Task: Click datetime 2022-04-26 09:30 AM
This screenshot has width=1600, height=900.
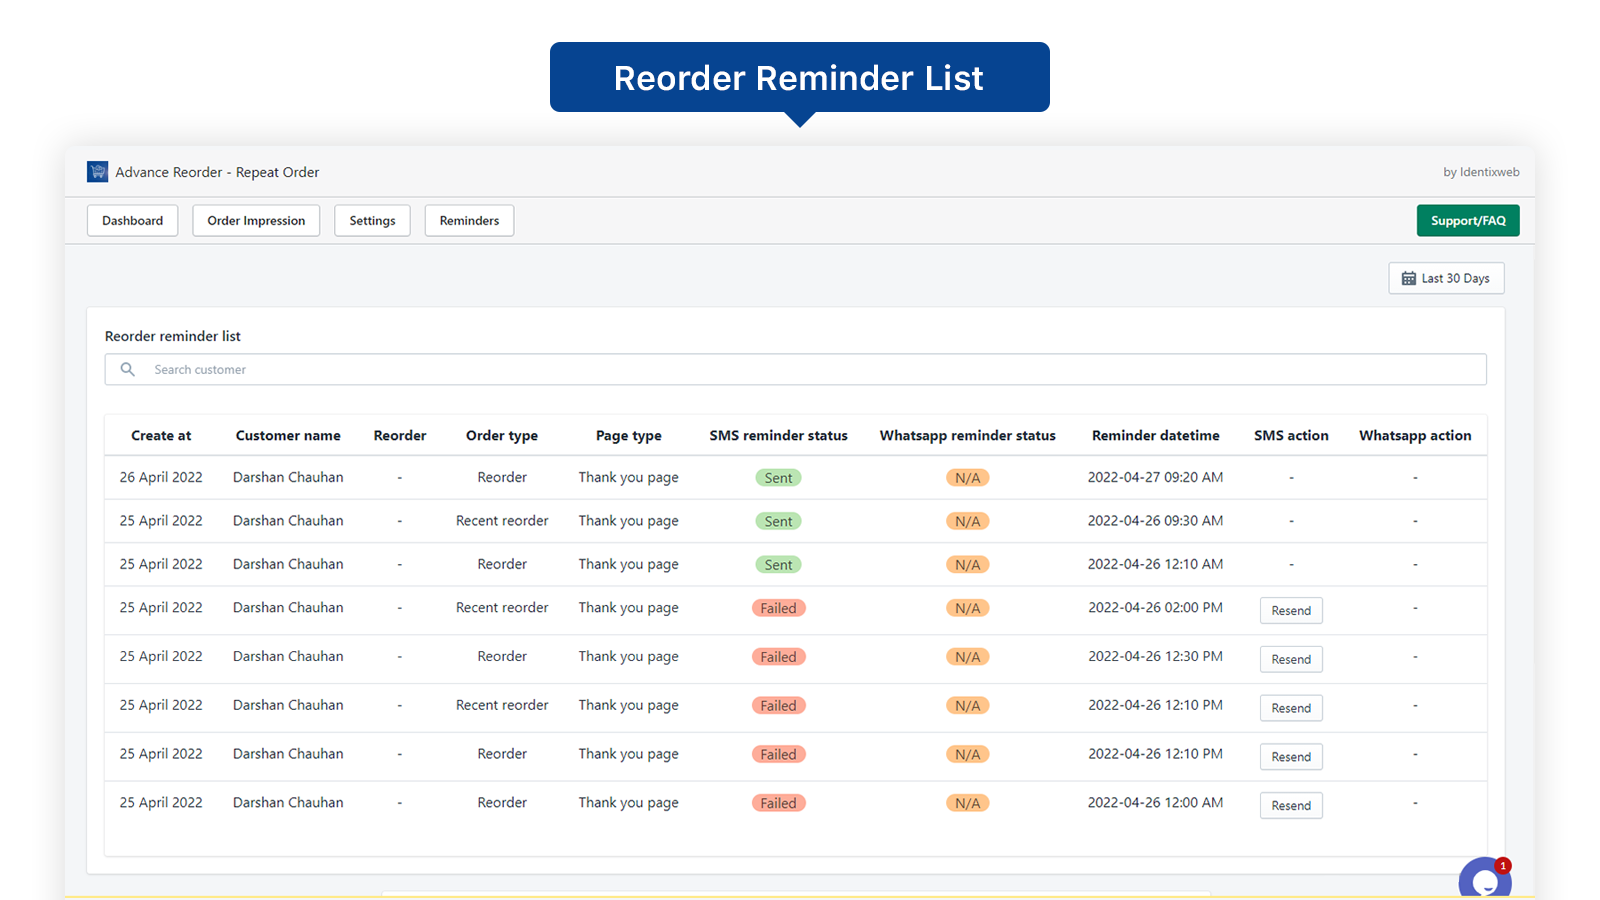Action: point(1155,521)
